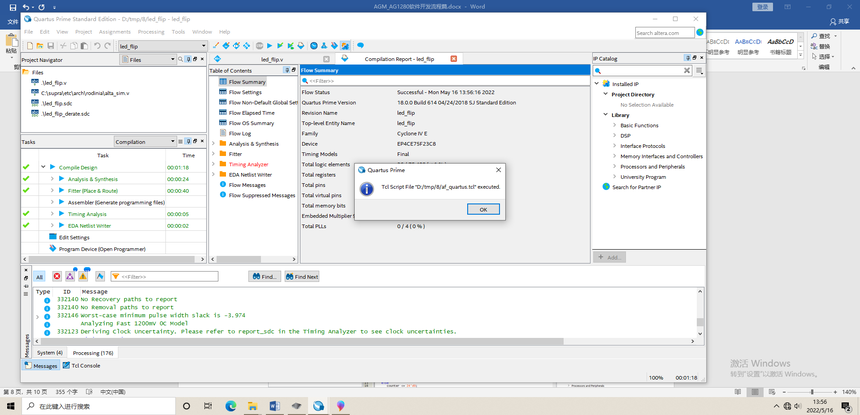The image size is (860, 415).
Task: Toggle the pin icon on Project Navigator panel
Action: point(188,59)
